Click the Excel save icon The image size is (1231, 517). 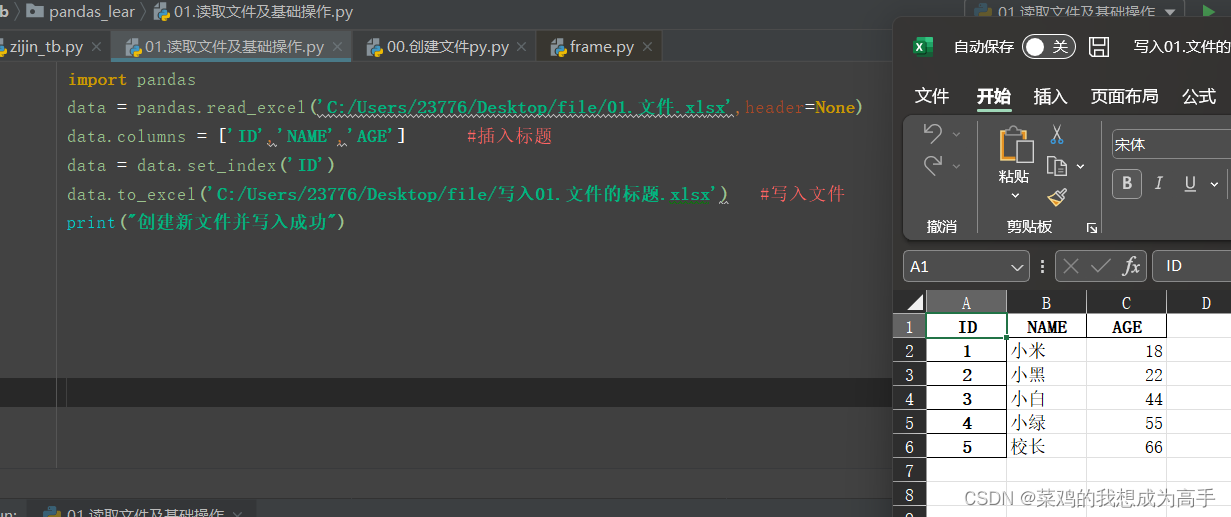coord(1099,47)
